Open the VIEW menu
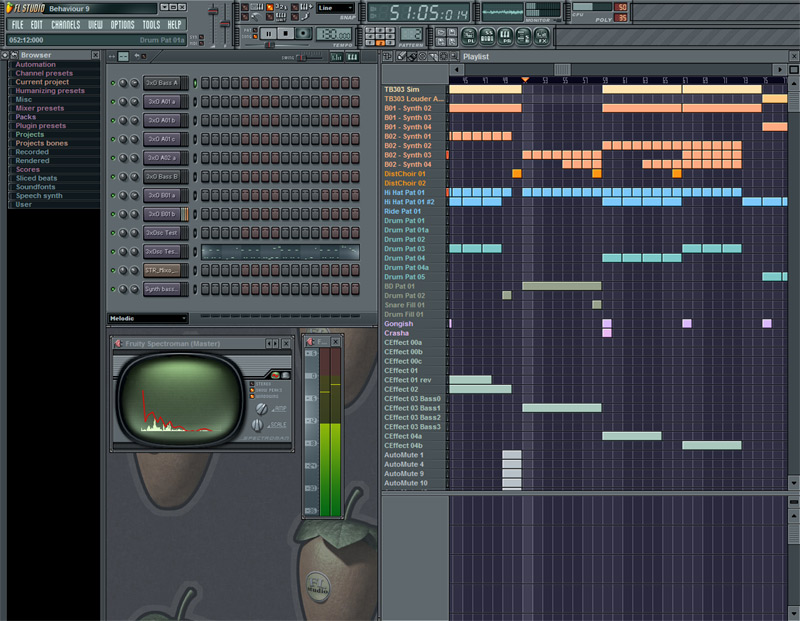800x621 pixels. coord(95,24)
